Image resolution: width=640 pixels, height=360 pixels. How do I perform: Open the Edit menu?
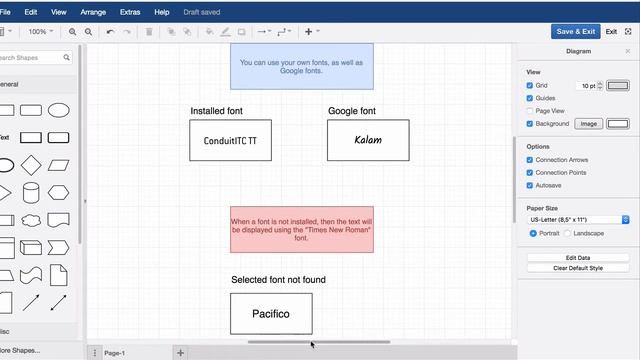31,12
